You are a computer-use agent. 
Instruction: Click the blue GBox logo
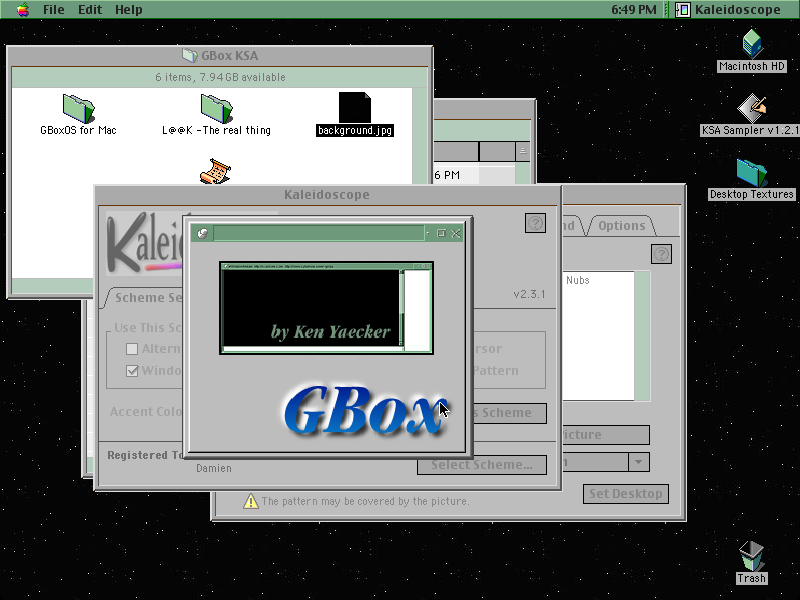[365, 410]
